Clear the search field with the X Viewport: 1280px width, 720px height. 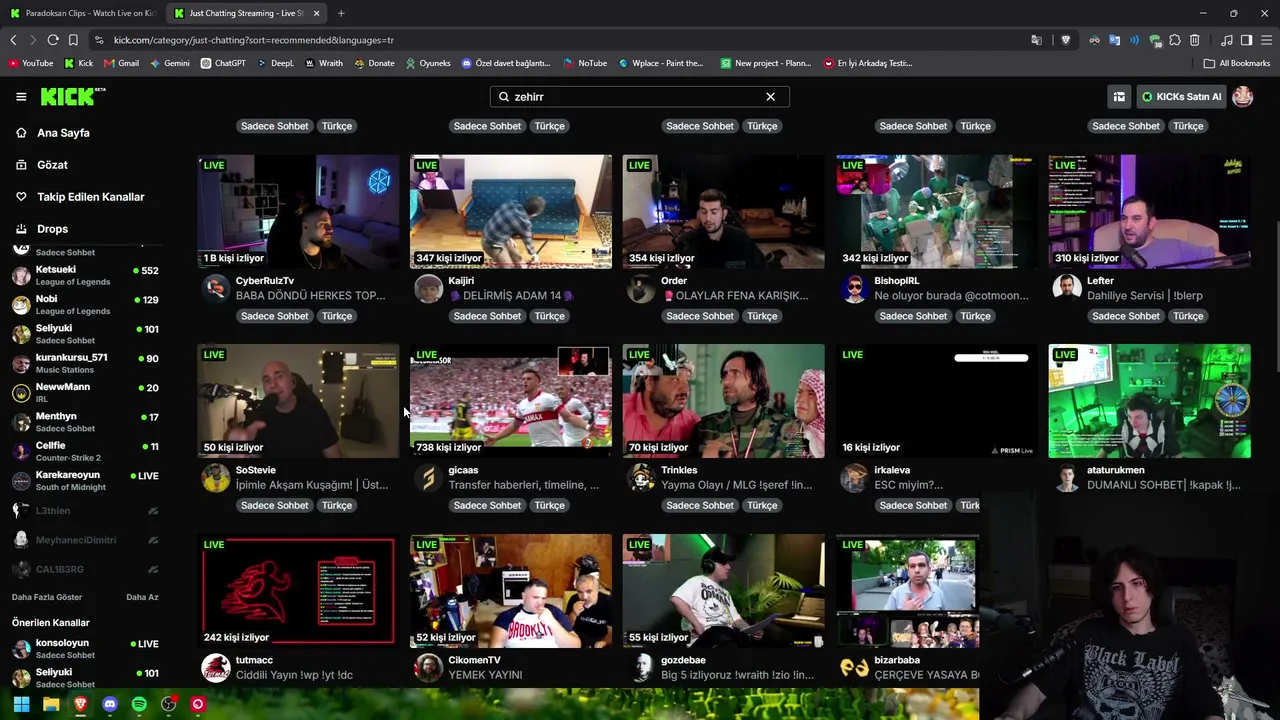pos(770,96)
